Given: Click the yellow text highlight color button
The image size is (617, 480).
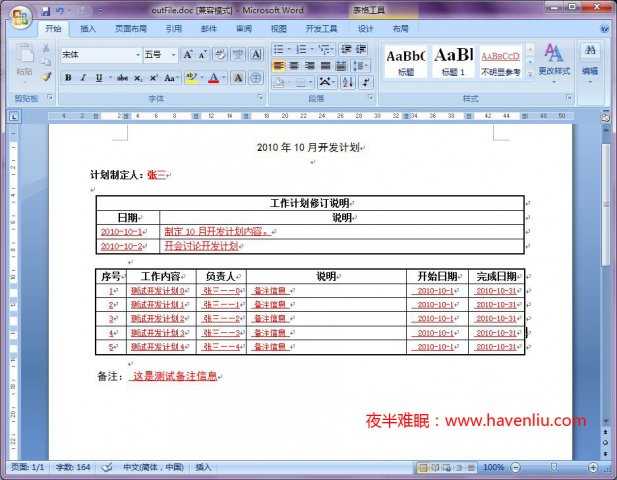Looking at the screenshot, I should click(191, 78).
